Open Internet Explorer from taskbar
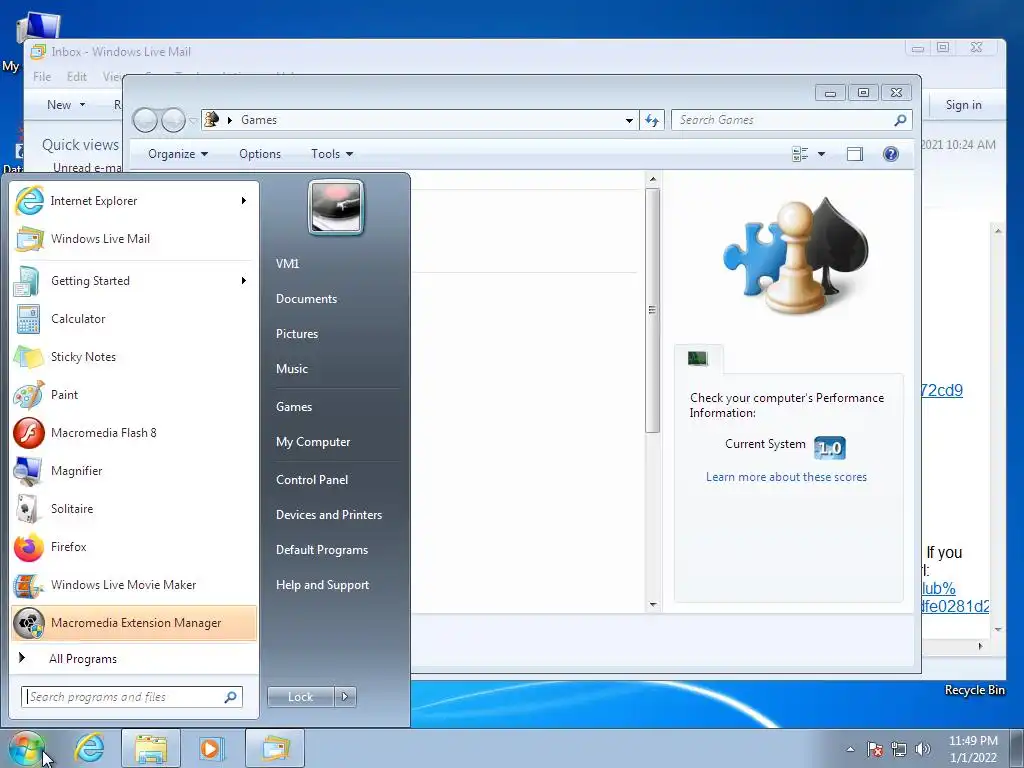Viewport: 1024px width, 768px height. [89, 748]
